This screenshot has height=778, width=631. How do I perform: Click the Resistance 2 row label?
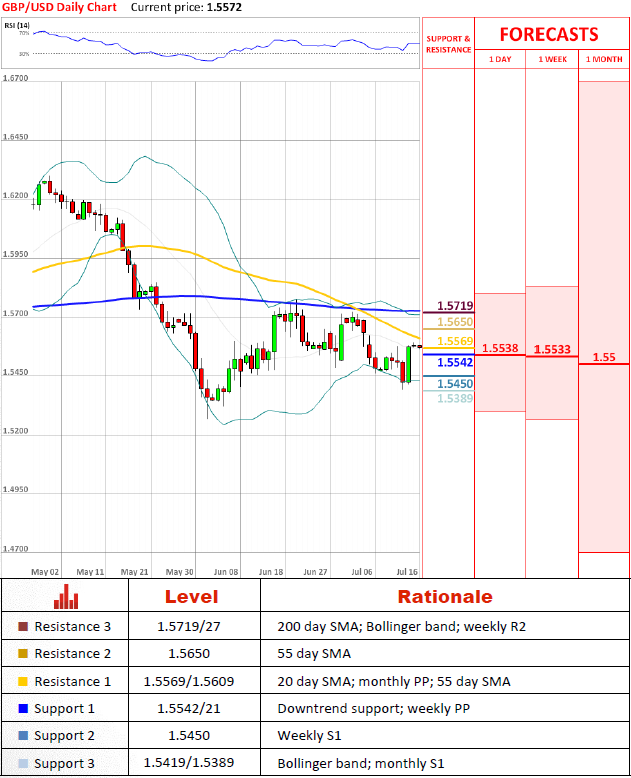click(x=72, y=653)
